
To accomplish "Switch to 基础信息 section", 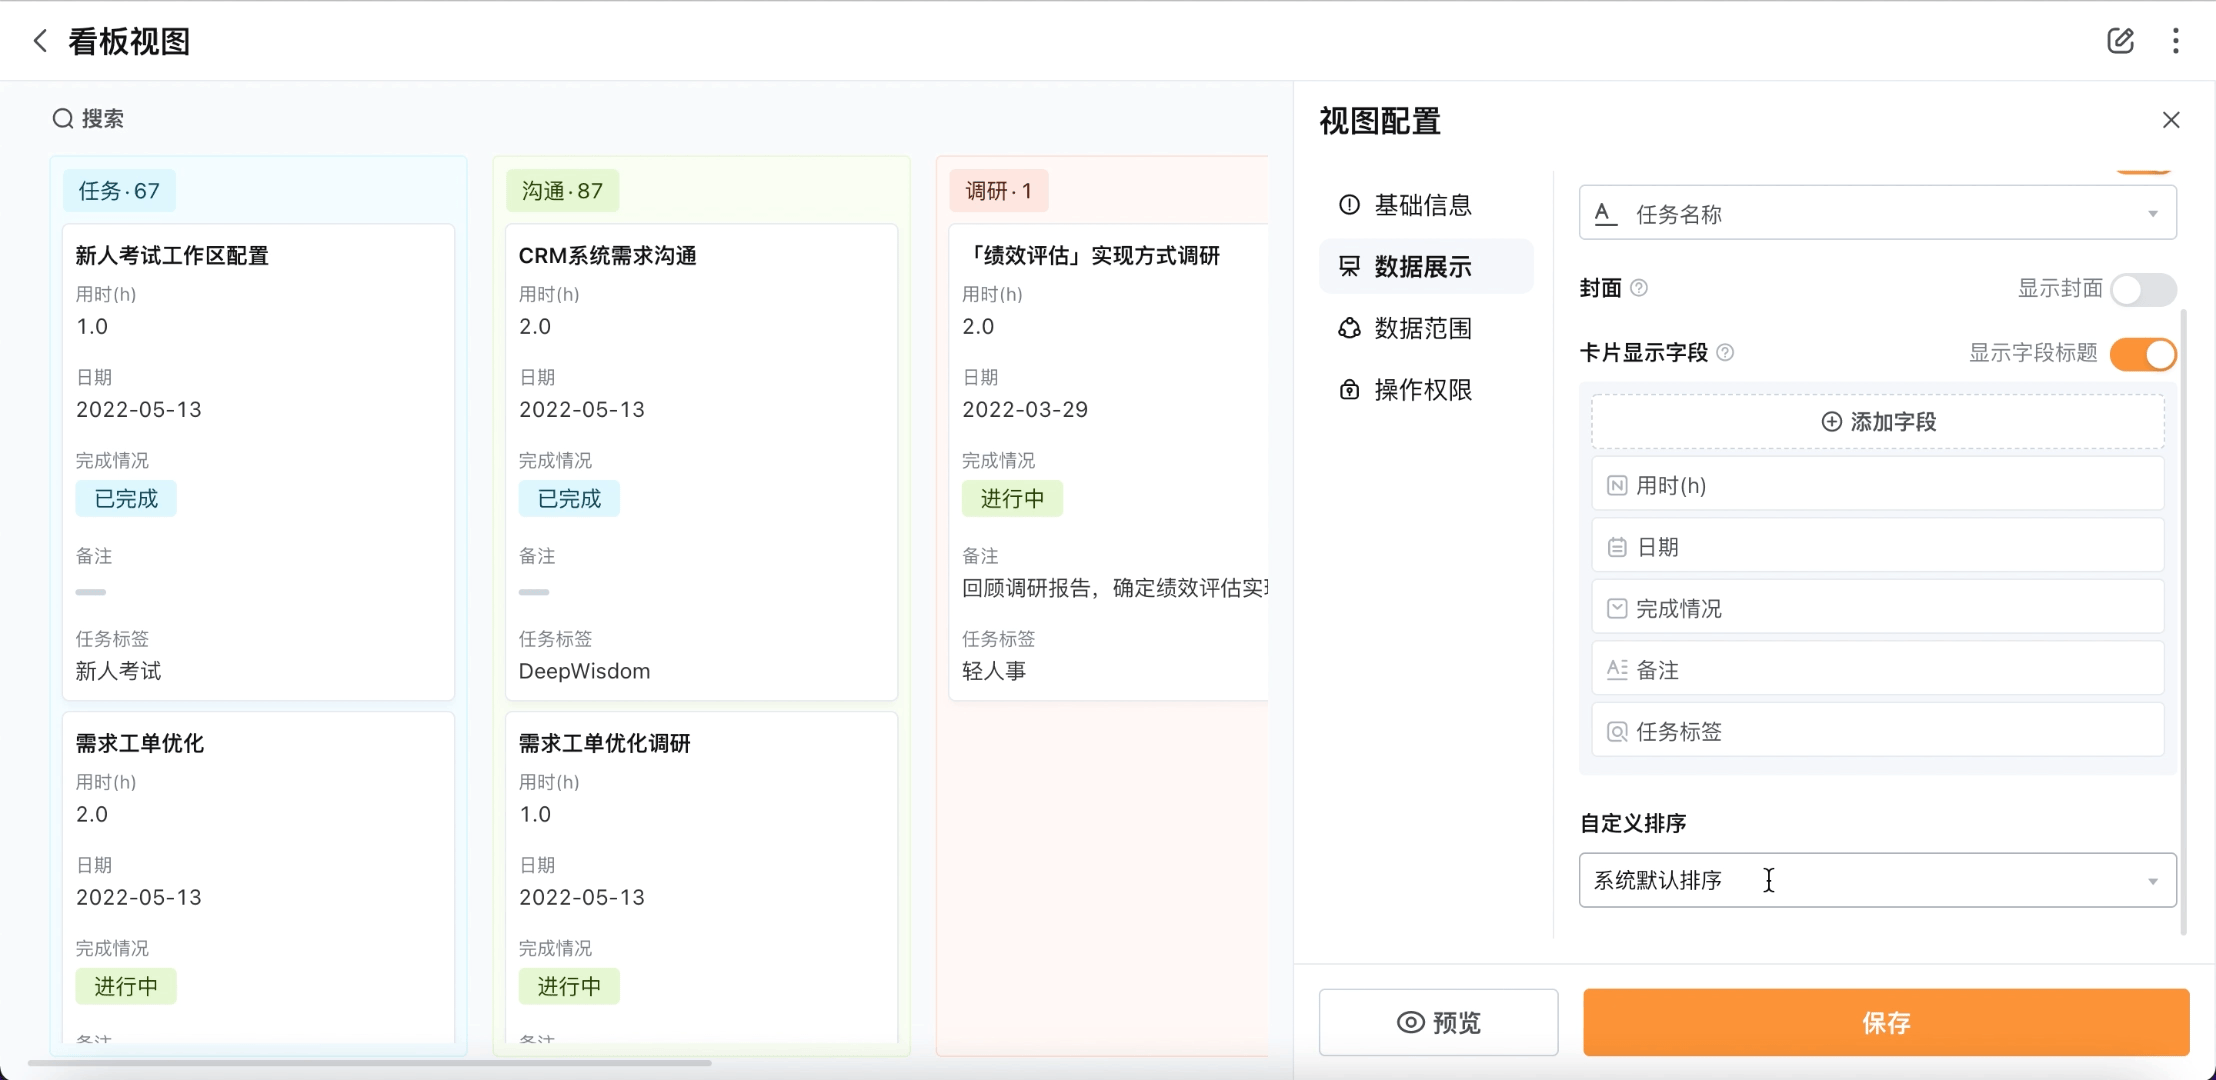I will point(1426,205).
